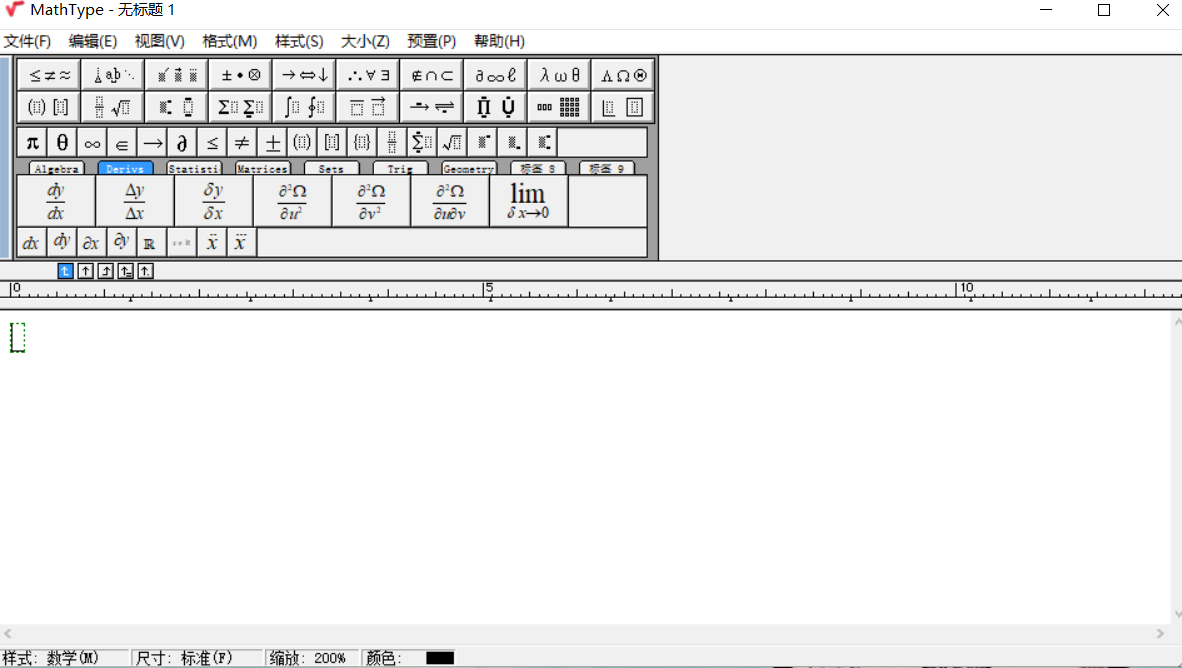Insert the partial derivative symbol
Viewport: 1182px width, 668px height.
pyautogui.click(x=182, y=142)
